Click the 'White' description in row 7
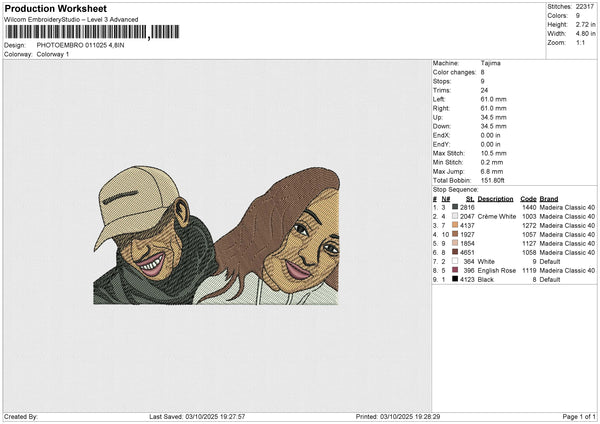 coord(486,261)
